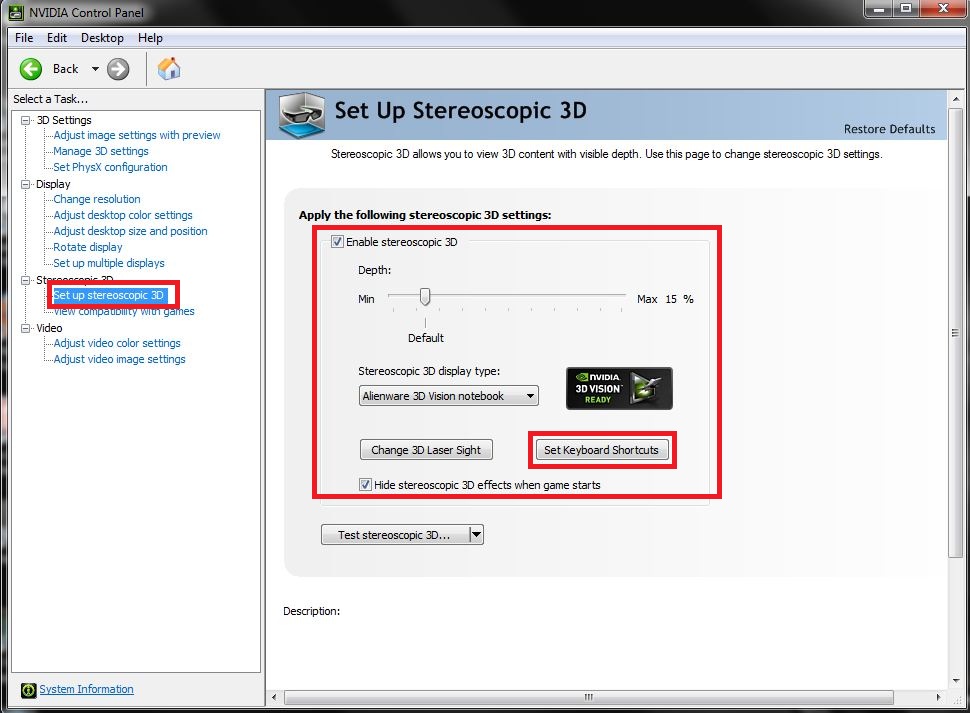Click Test stereoscopic 3D button
This screenshot has width=970, height=713.
[x=395, y=535]
